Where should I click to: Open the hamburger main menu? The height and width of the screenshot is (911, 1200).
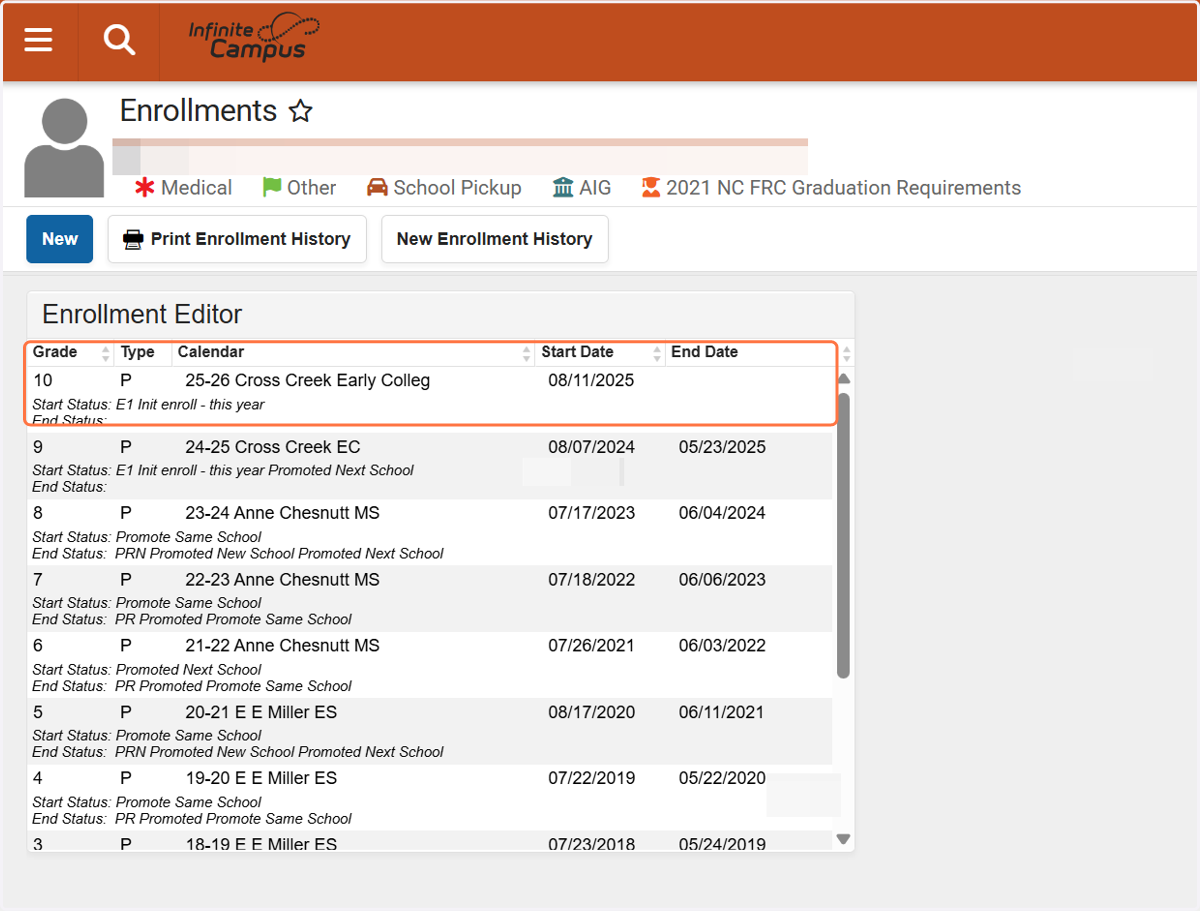38,40
